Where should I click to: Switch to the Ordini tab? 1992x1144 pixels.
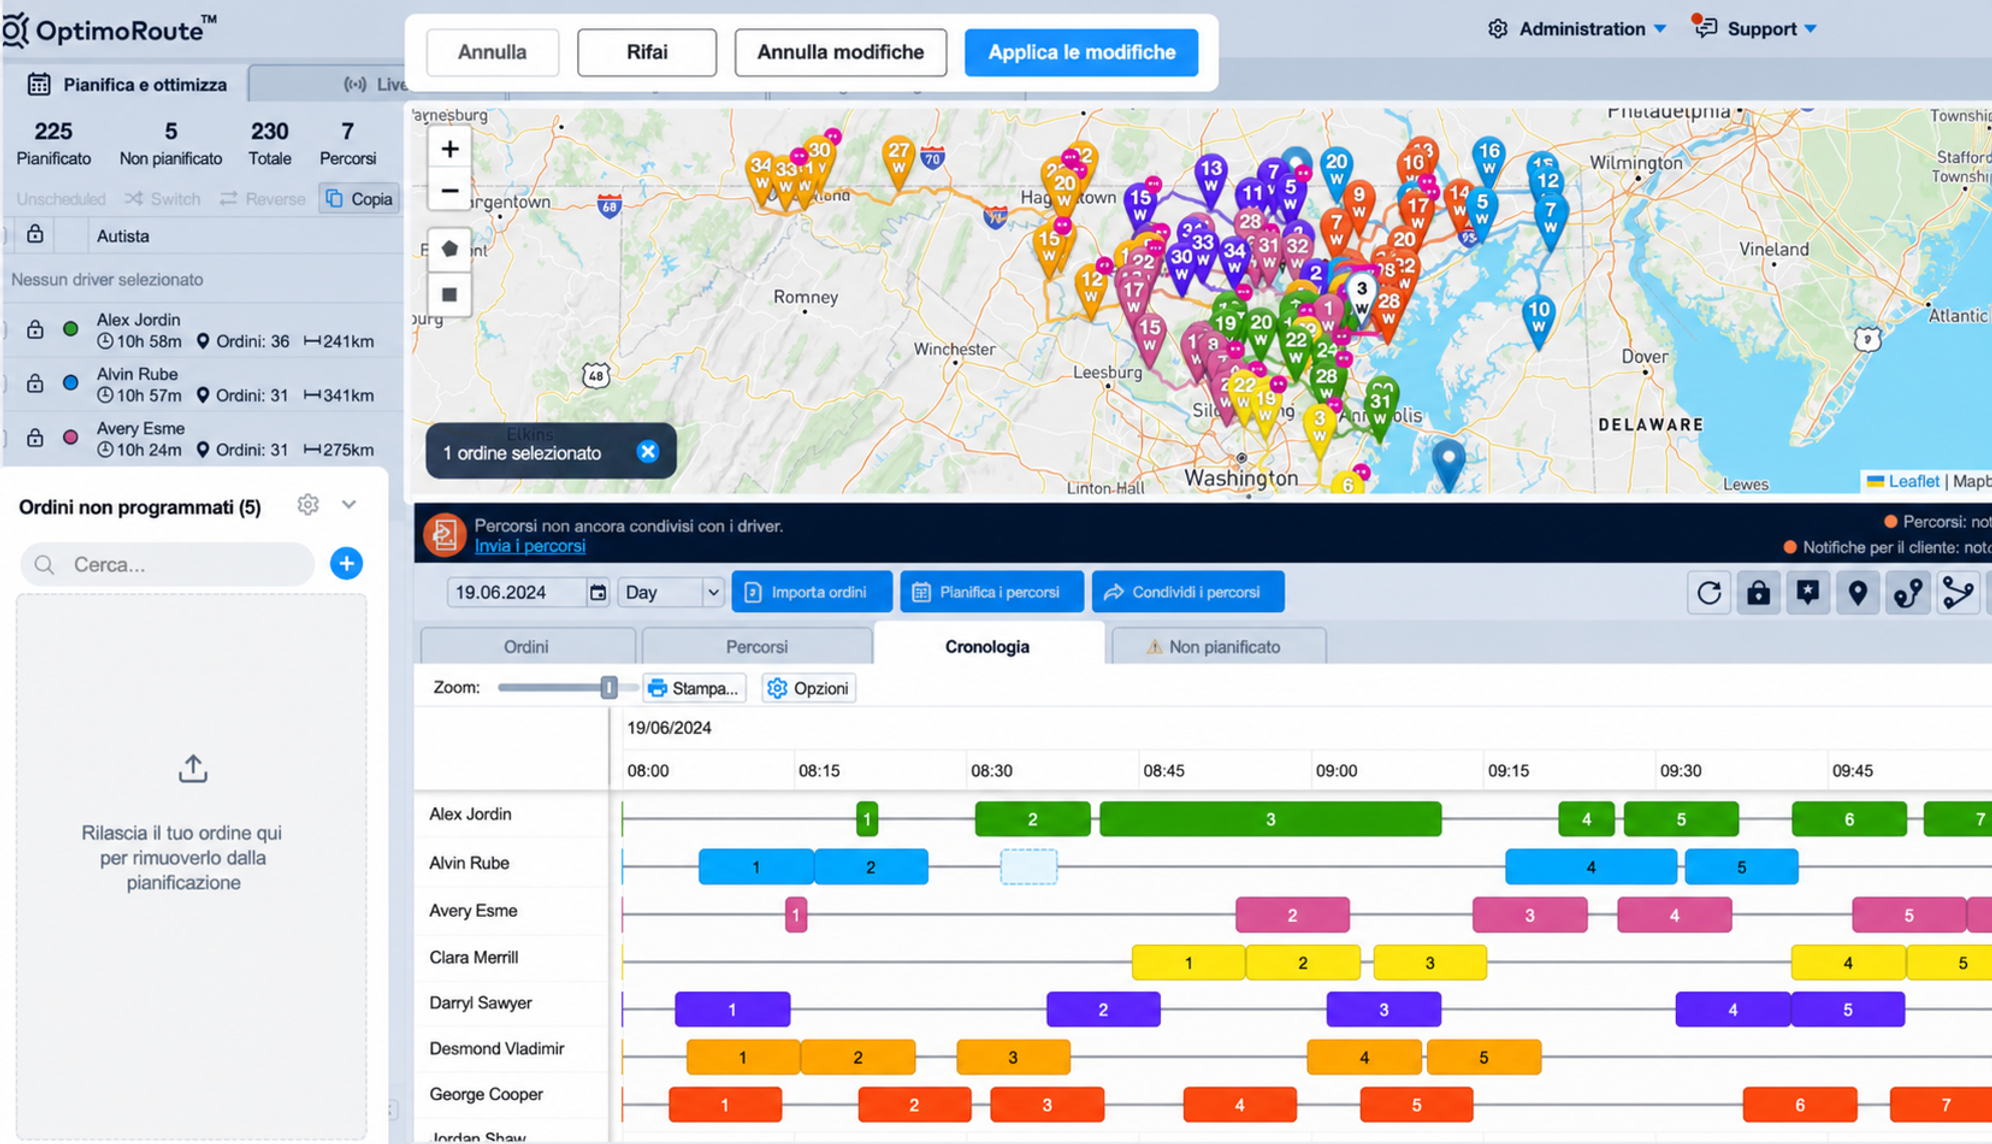point(526,646)
